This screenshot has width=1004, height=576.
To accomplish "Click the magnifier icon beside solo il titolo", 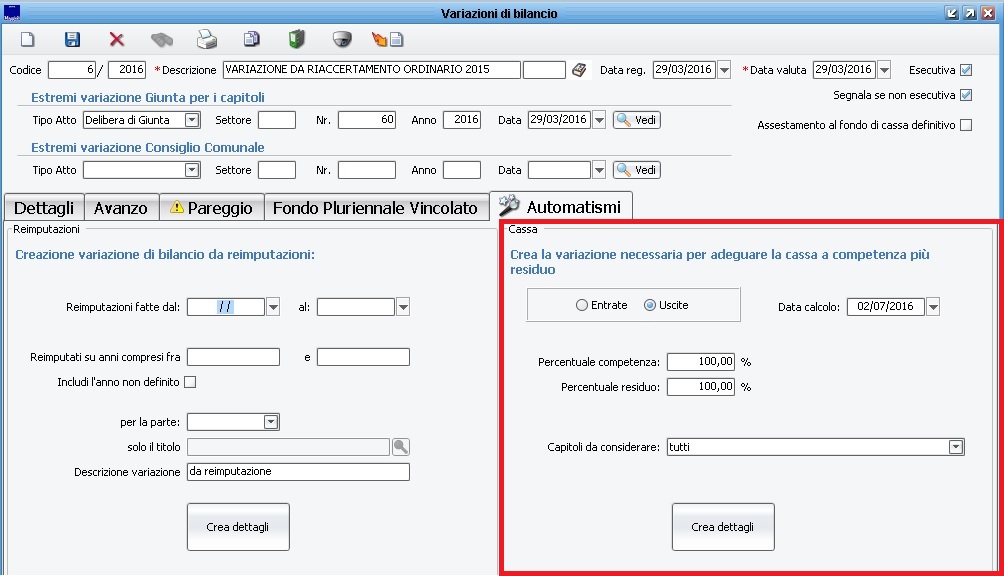I will 401,447.
